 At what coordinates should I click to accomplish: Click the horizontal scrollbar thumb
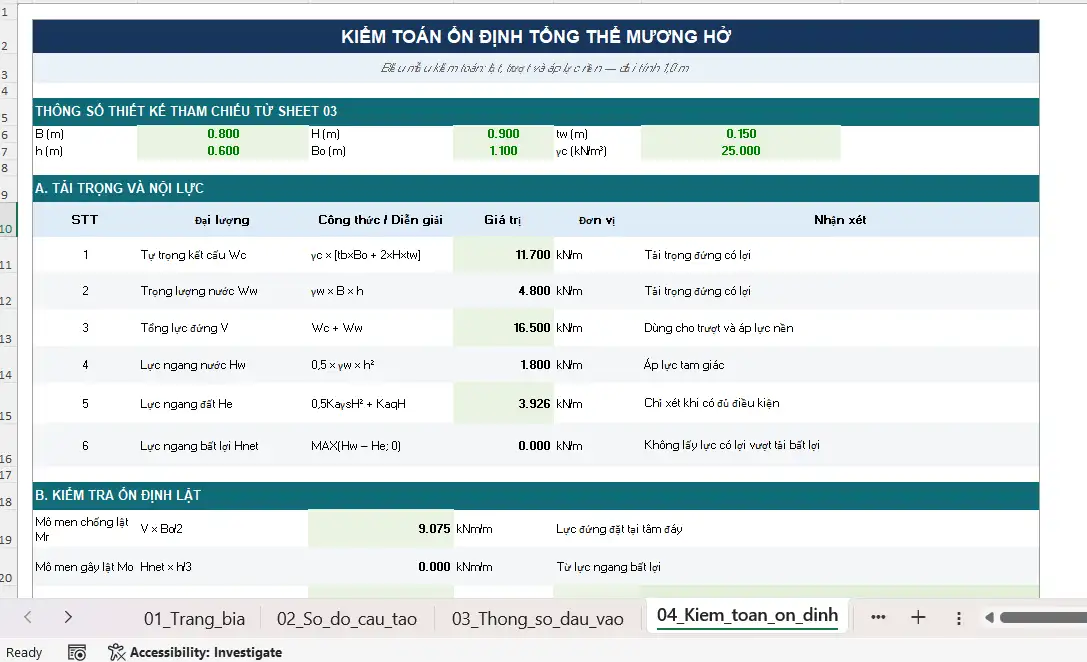1043,617
